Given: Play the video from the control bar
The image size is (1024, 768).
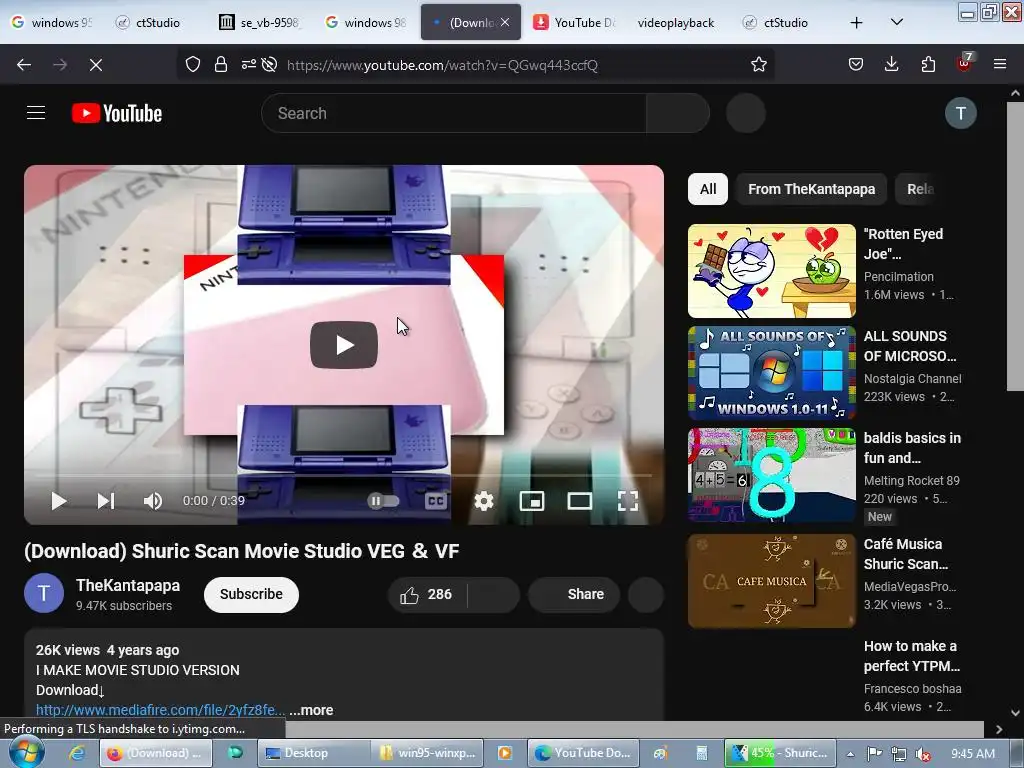Looking at the screenshot, I should (x=59, y=501).
